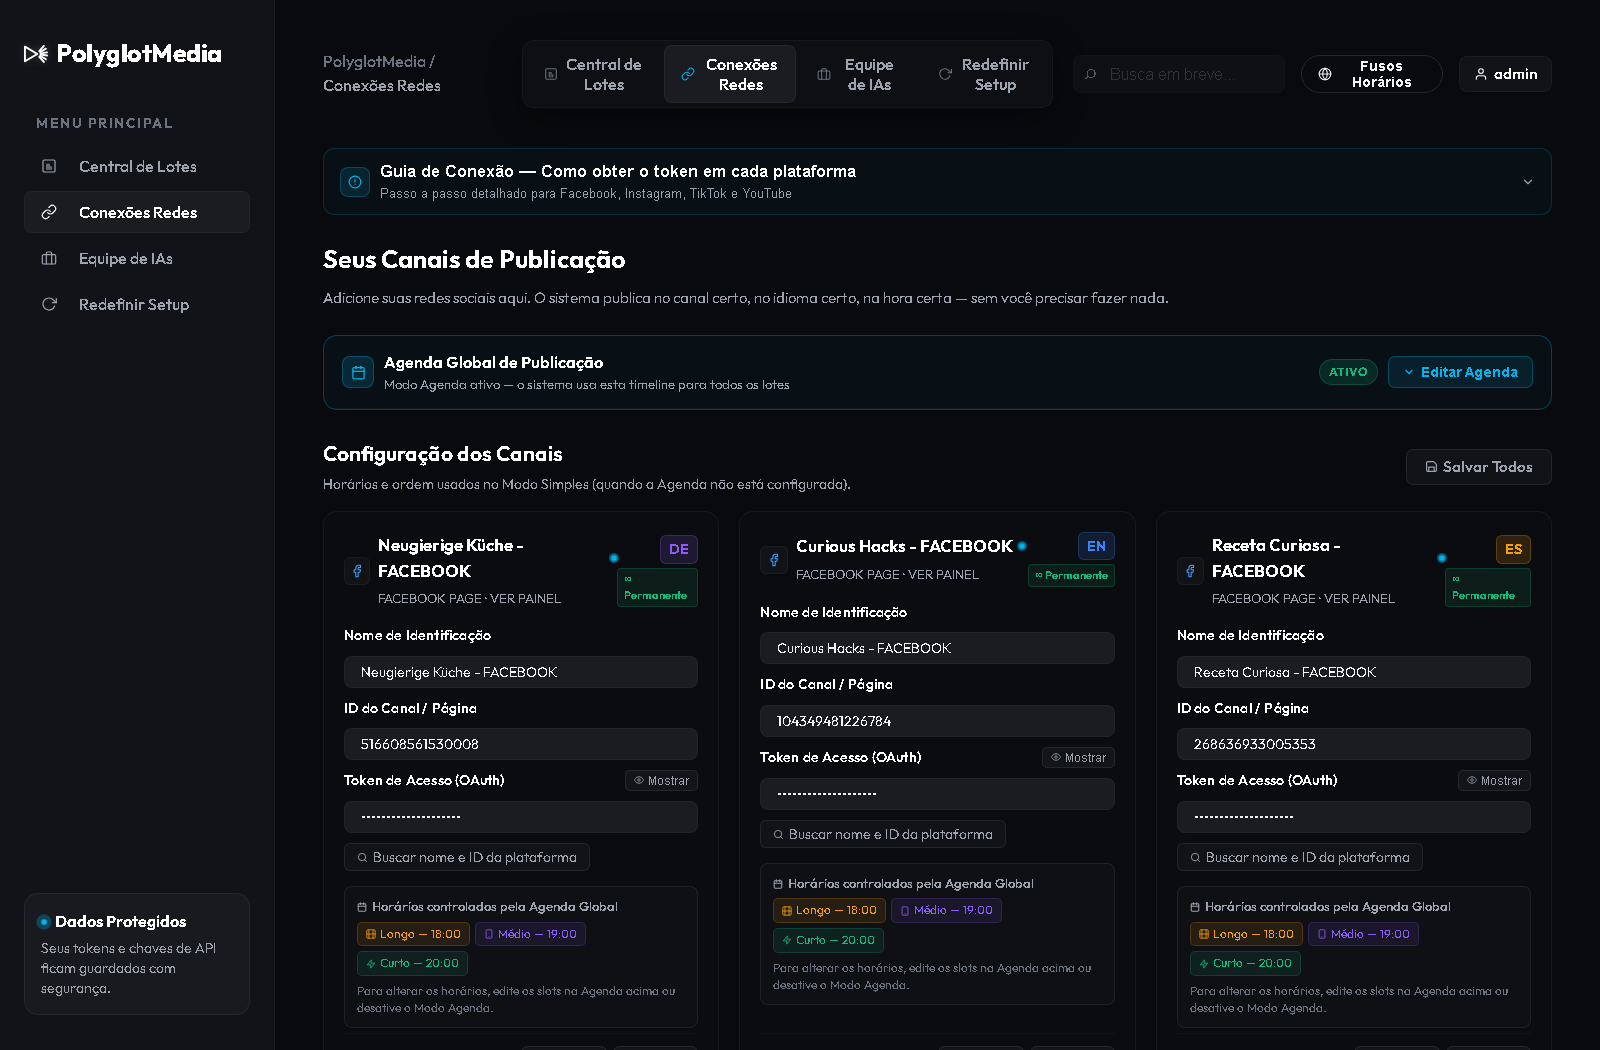Open the Redefinir Setup top tab
Image resolution: width=1600 pixels, height=1050 pixels.
[x=984, y=74]
